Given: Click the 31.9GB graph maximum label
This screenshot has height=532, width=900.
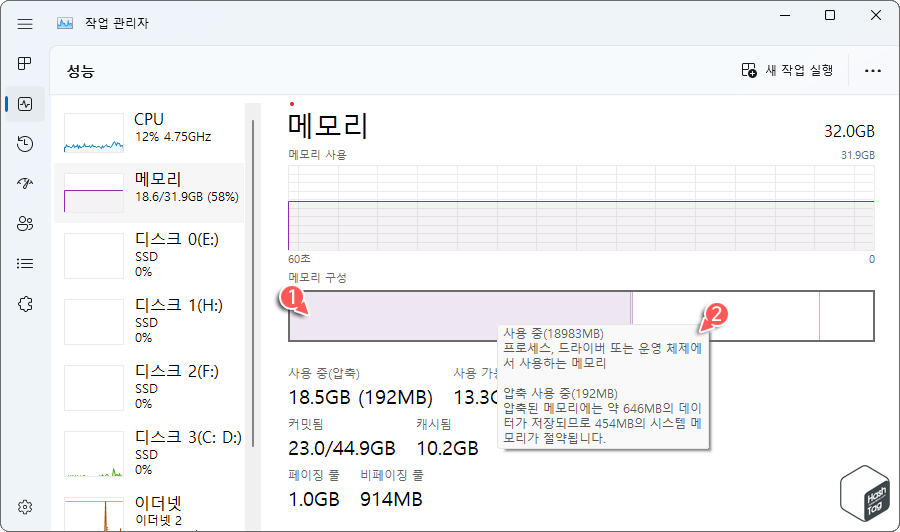Looking at the screenshot, I should pyautogui.click(x=858, y=155).
